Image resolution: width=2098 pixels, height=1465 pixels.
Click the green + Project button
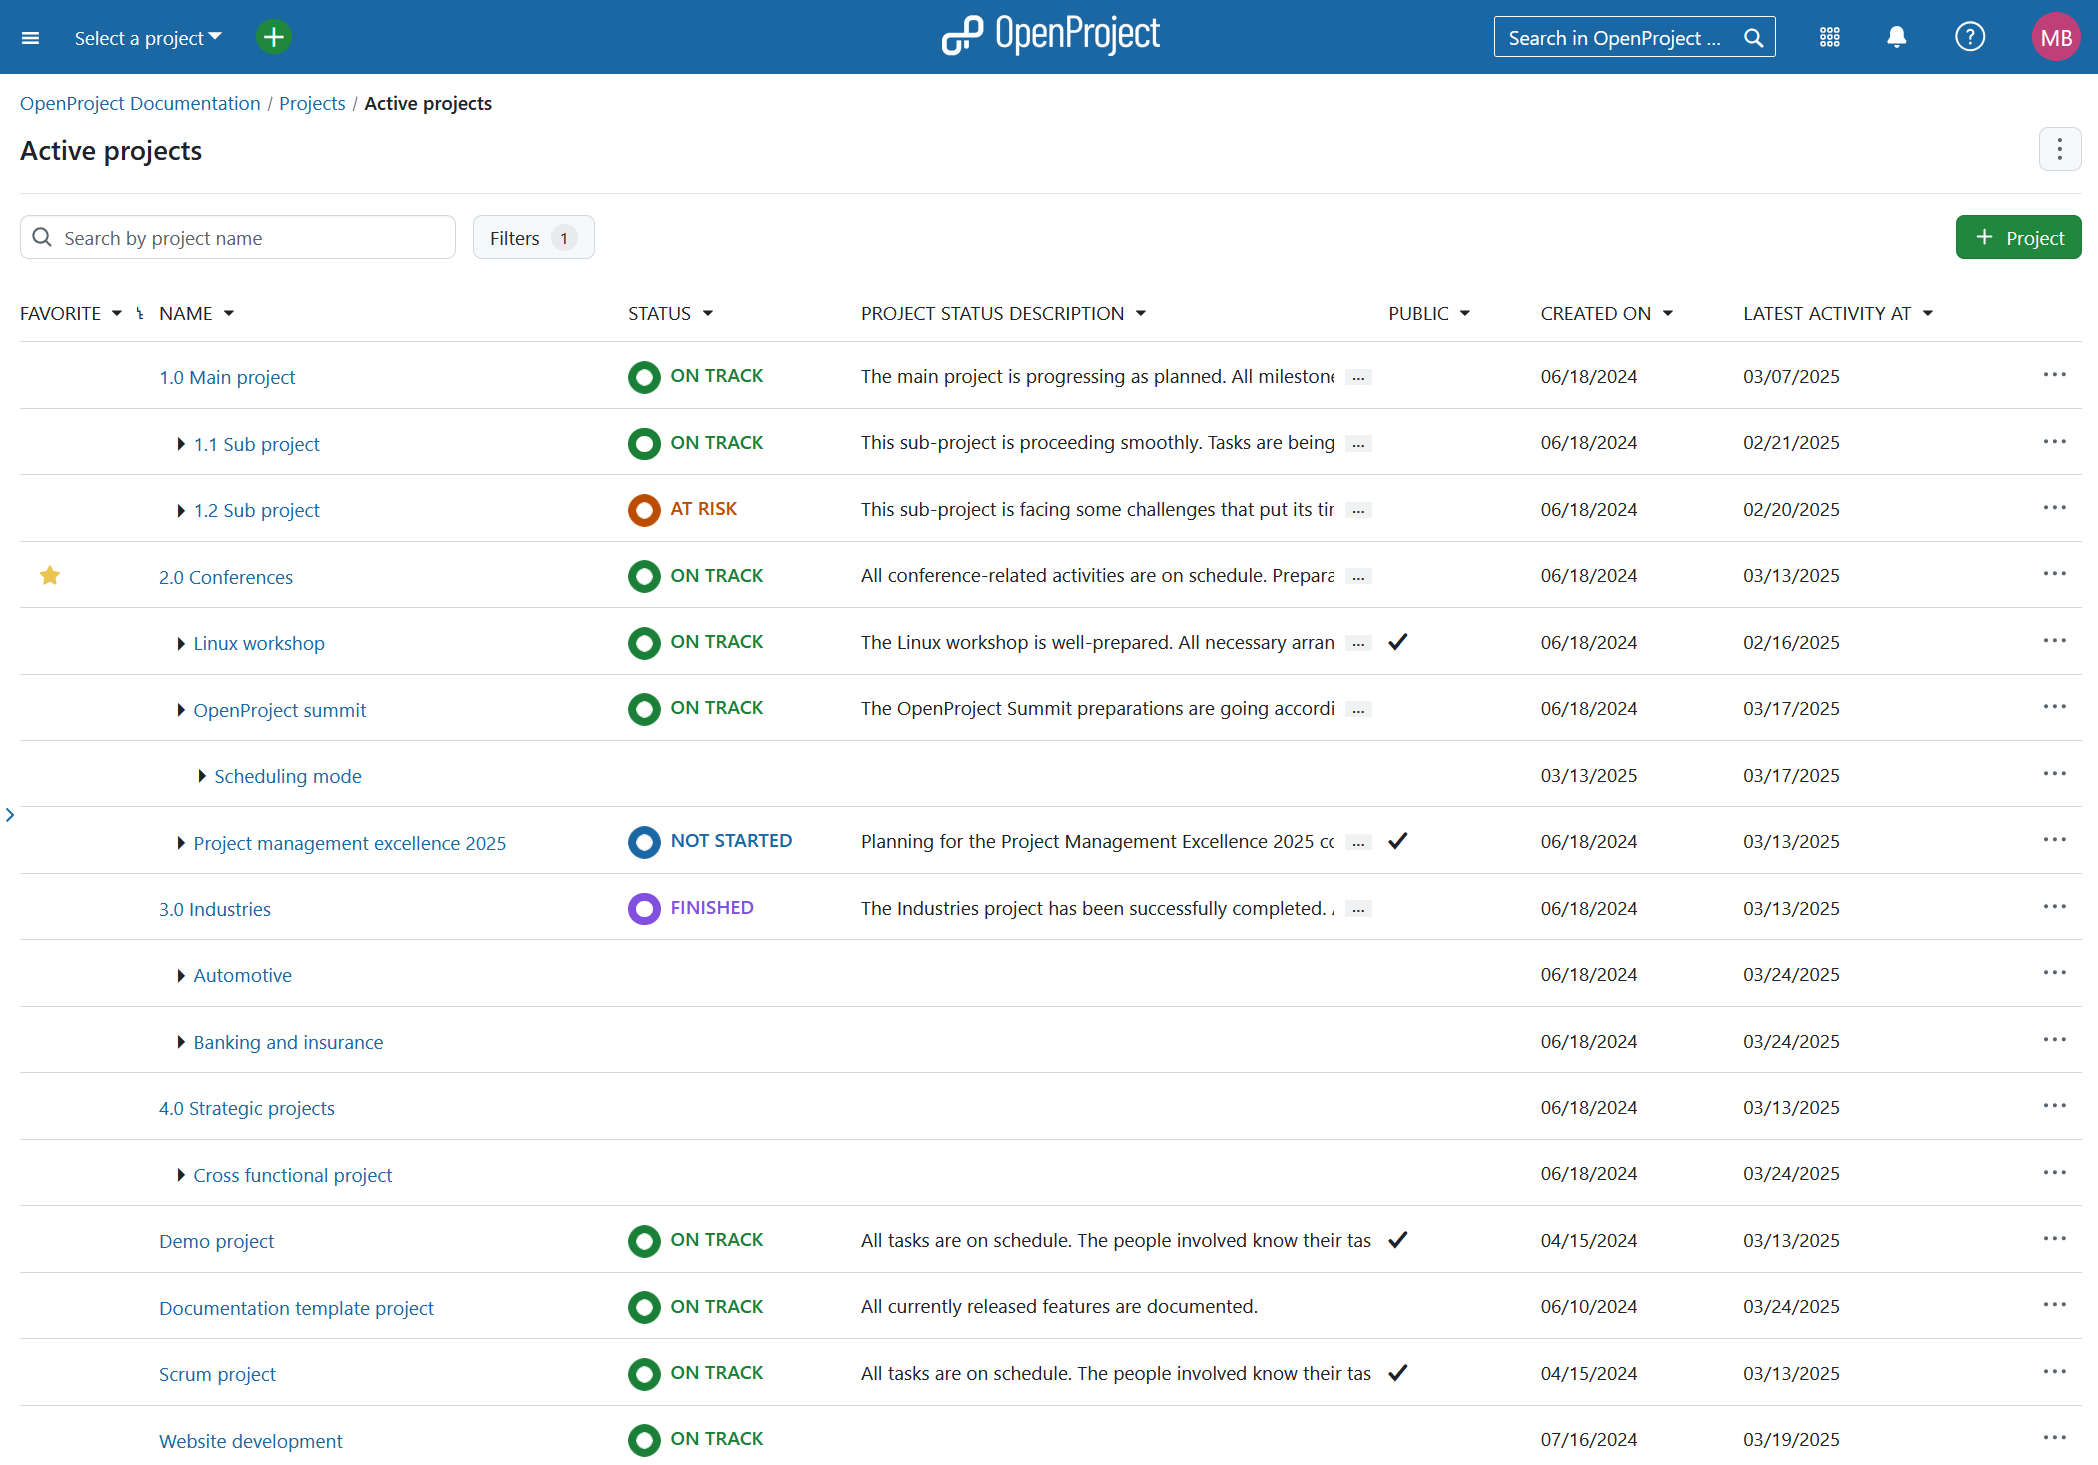[x=2017, y=237]
